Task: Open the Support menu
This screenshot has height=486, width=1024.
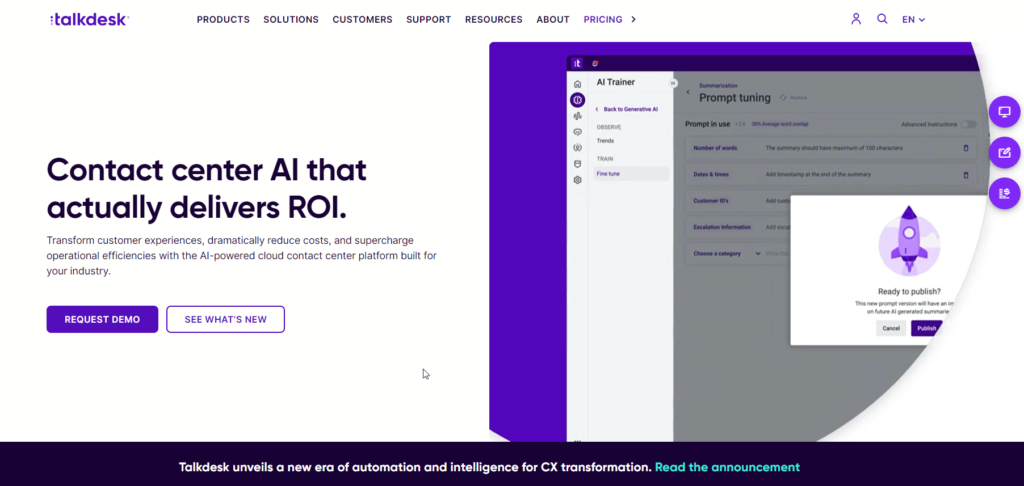Action: pyautogui.click(x=428, y=20)
